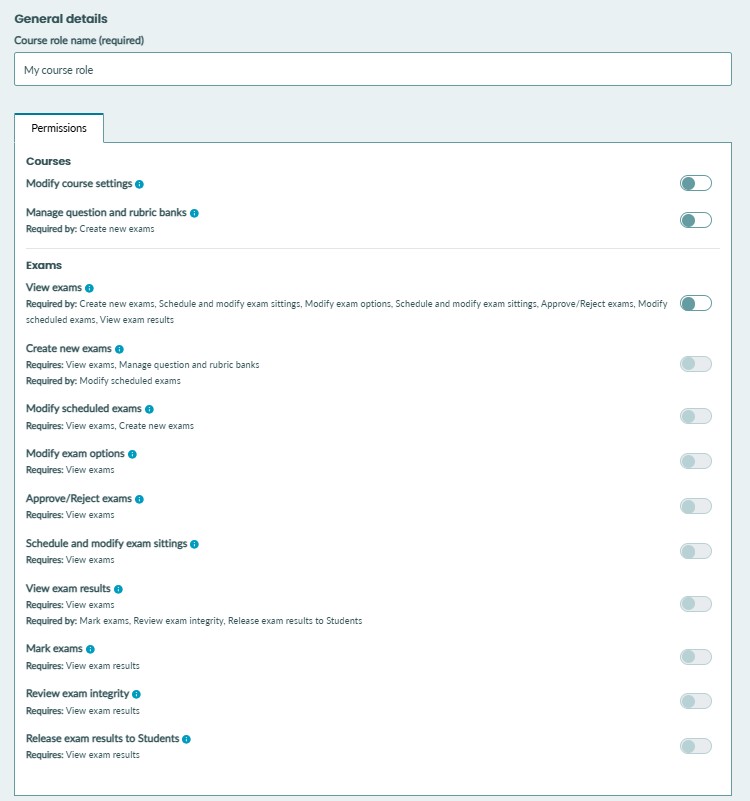Click the View exams info icon
Viewport: 750px width, 801px height.
click(x=89, y=288)
